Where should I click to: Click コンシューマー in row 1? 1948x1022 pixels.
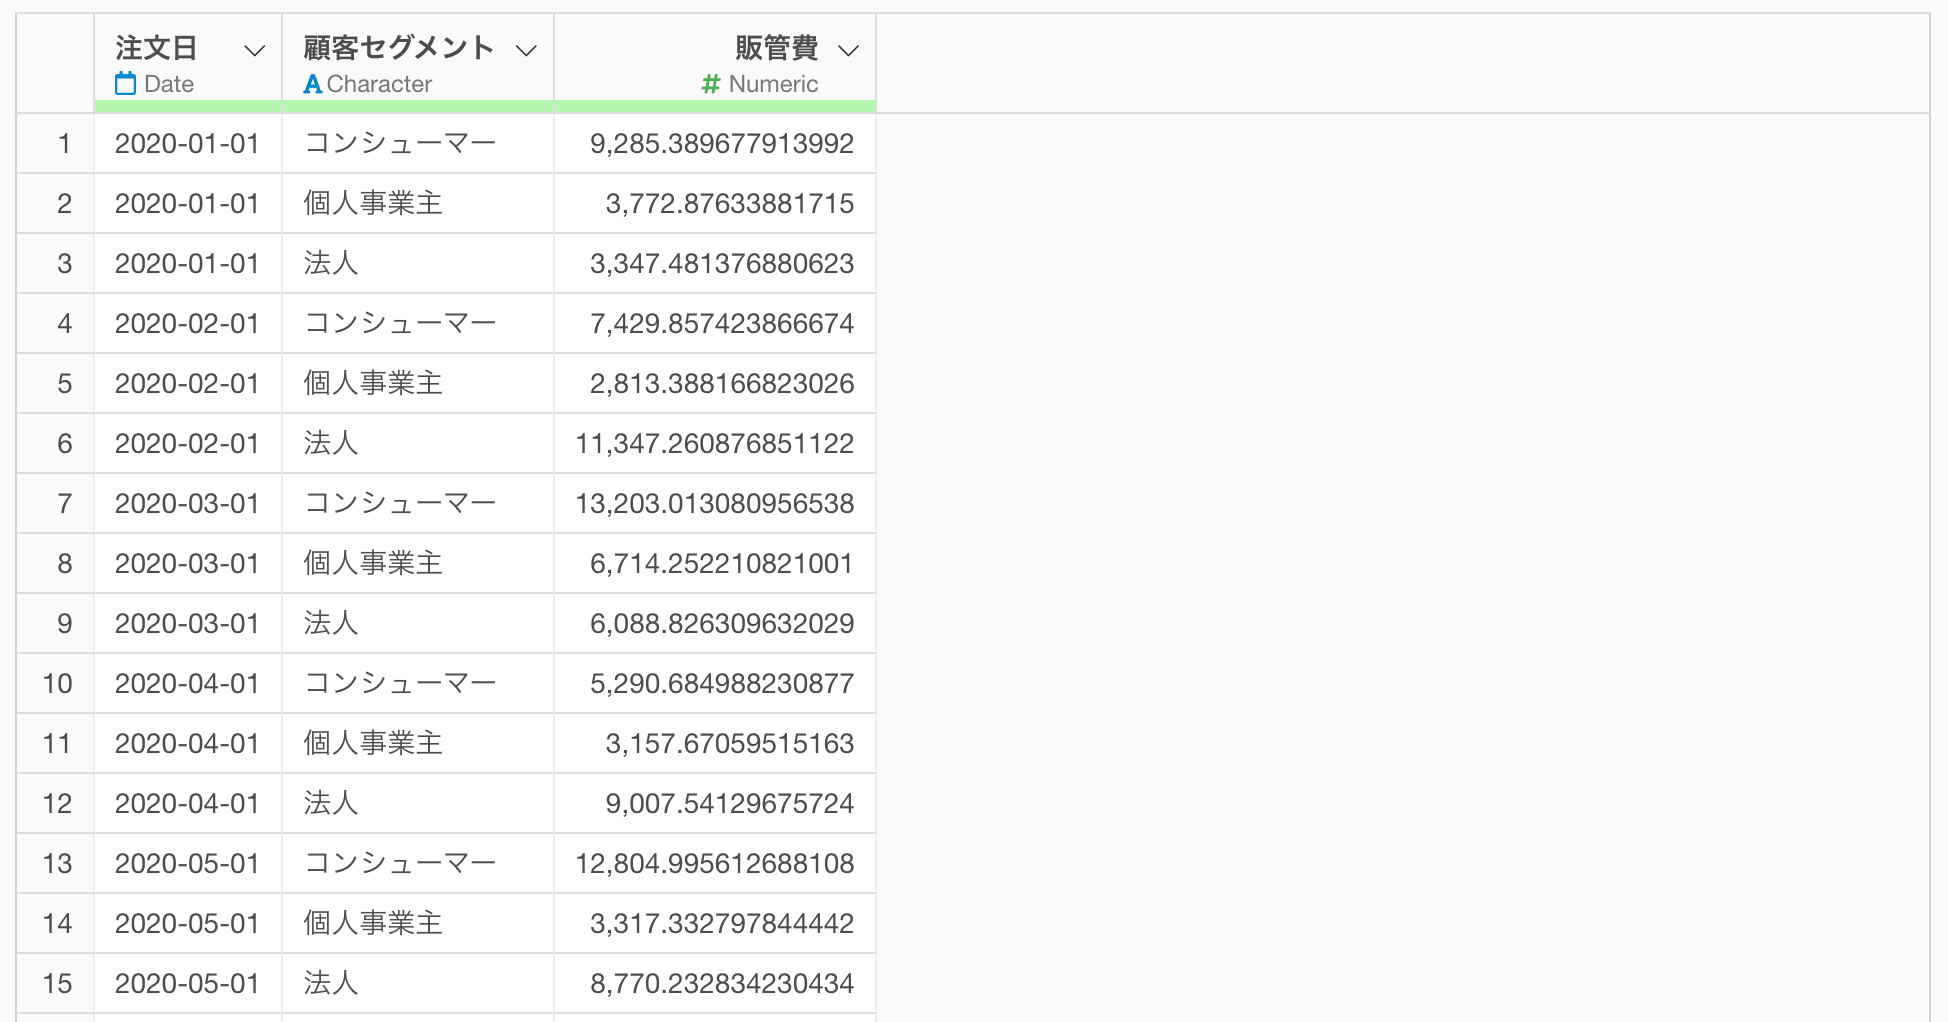[x=400, y=144]
